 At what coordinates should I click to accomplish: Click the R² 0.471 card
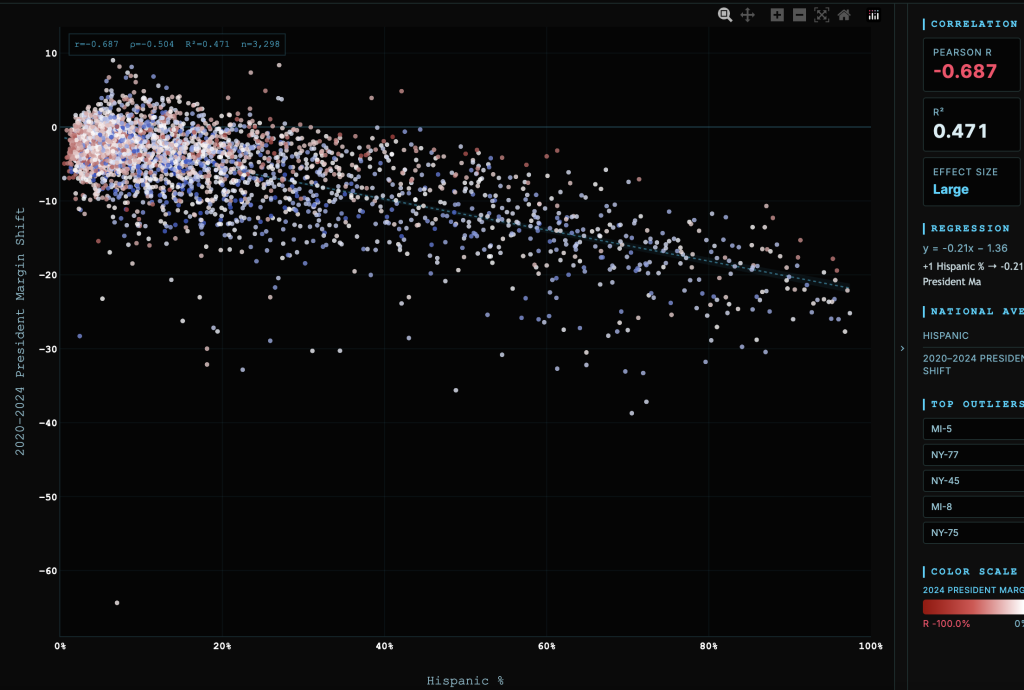point(973,125)
